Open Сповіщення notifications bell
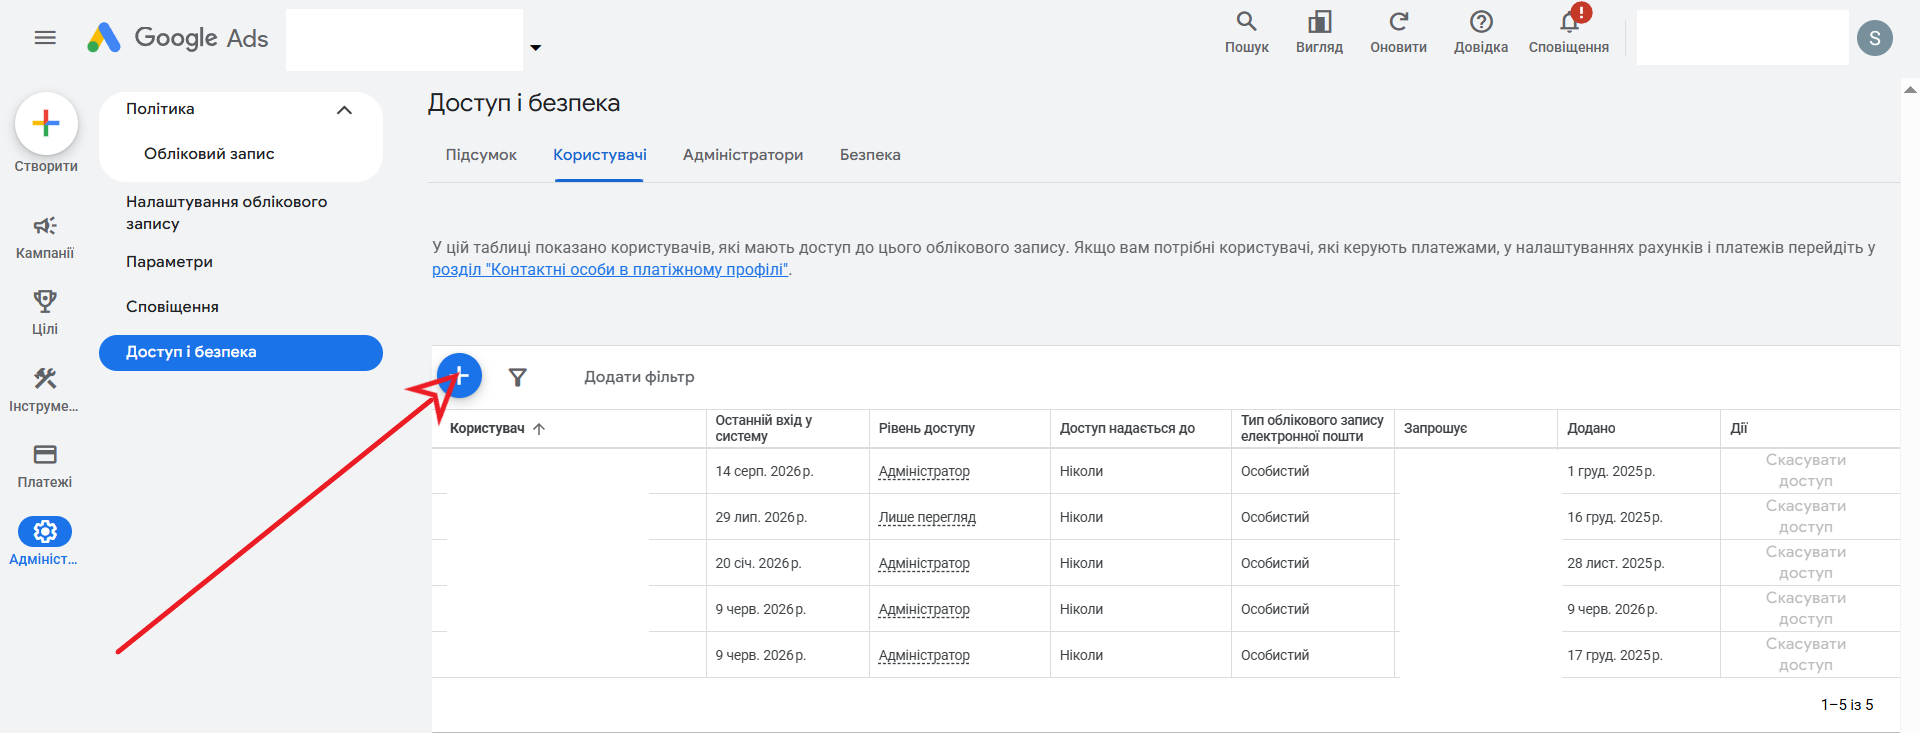The image size is (1920, 733). pos(1569,33)
